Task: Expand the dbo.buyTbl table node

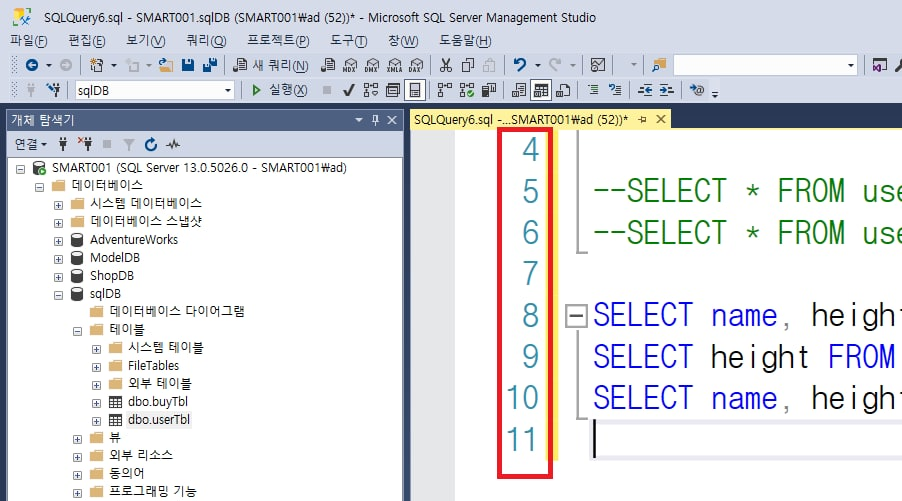Action: click(96, 403)
